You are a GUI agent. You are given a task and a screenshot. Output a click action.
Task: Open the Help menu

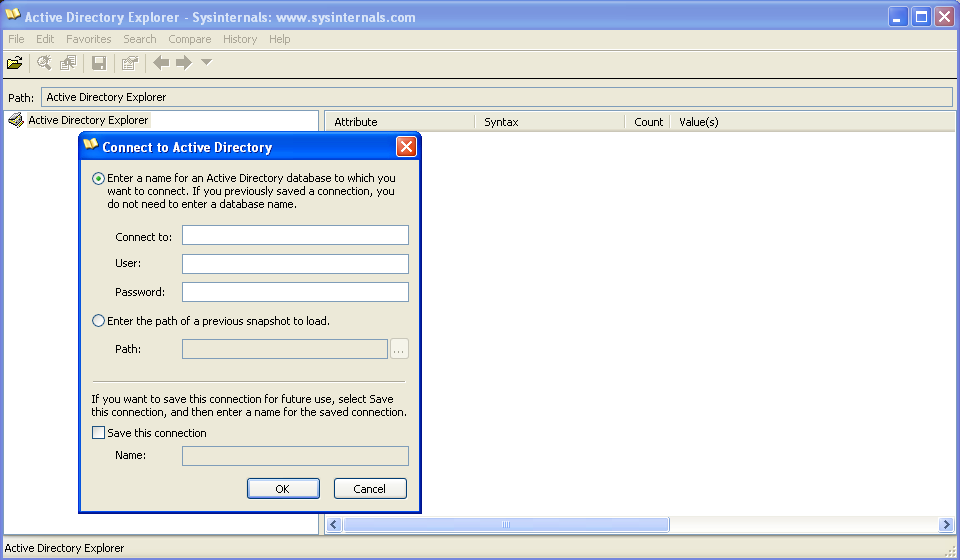tap(280, 39)
